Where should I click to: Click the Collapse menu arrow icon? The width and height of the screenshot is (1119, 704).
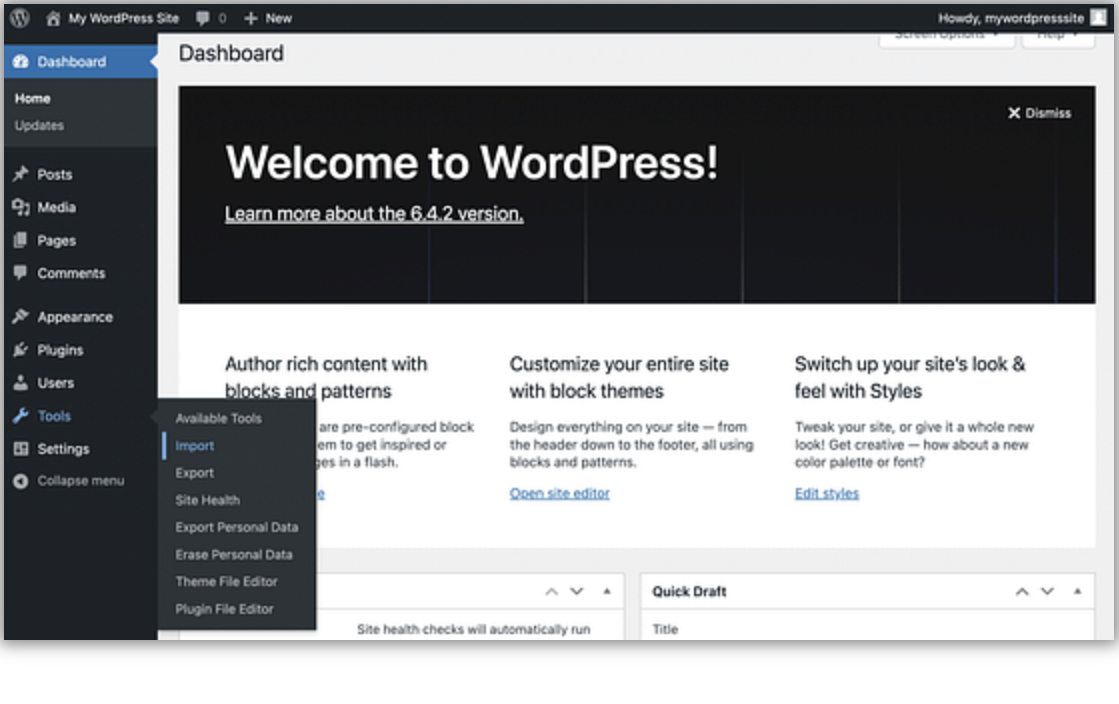[x=21, y=481]
